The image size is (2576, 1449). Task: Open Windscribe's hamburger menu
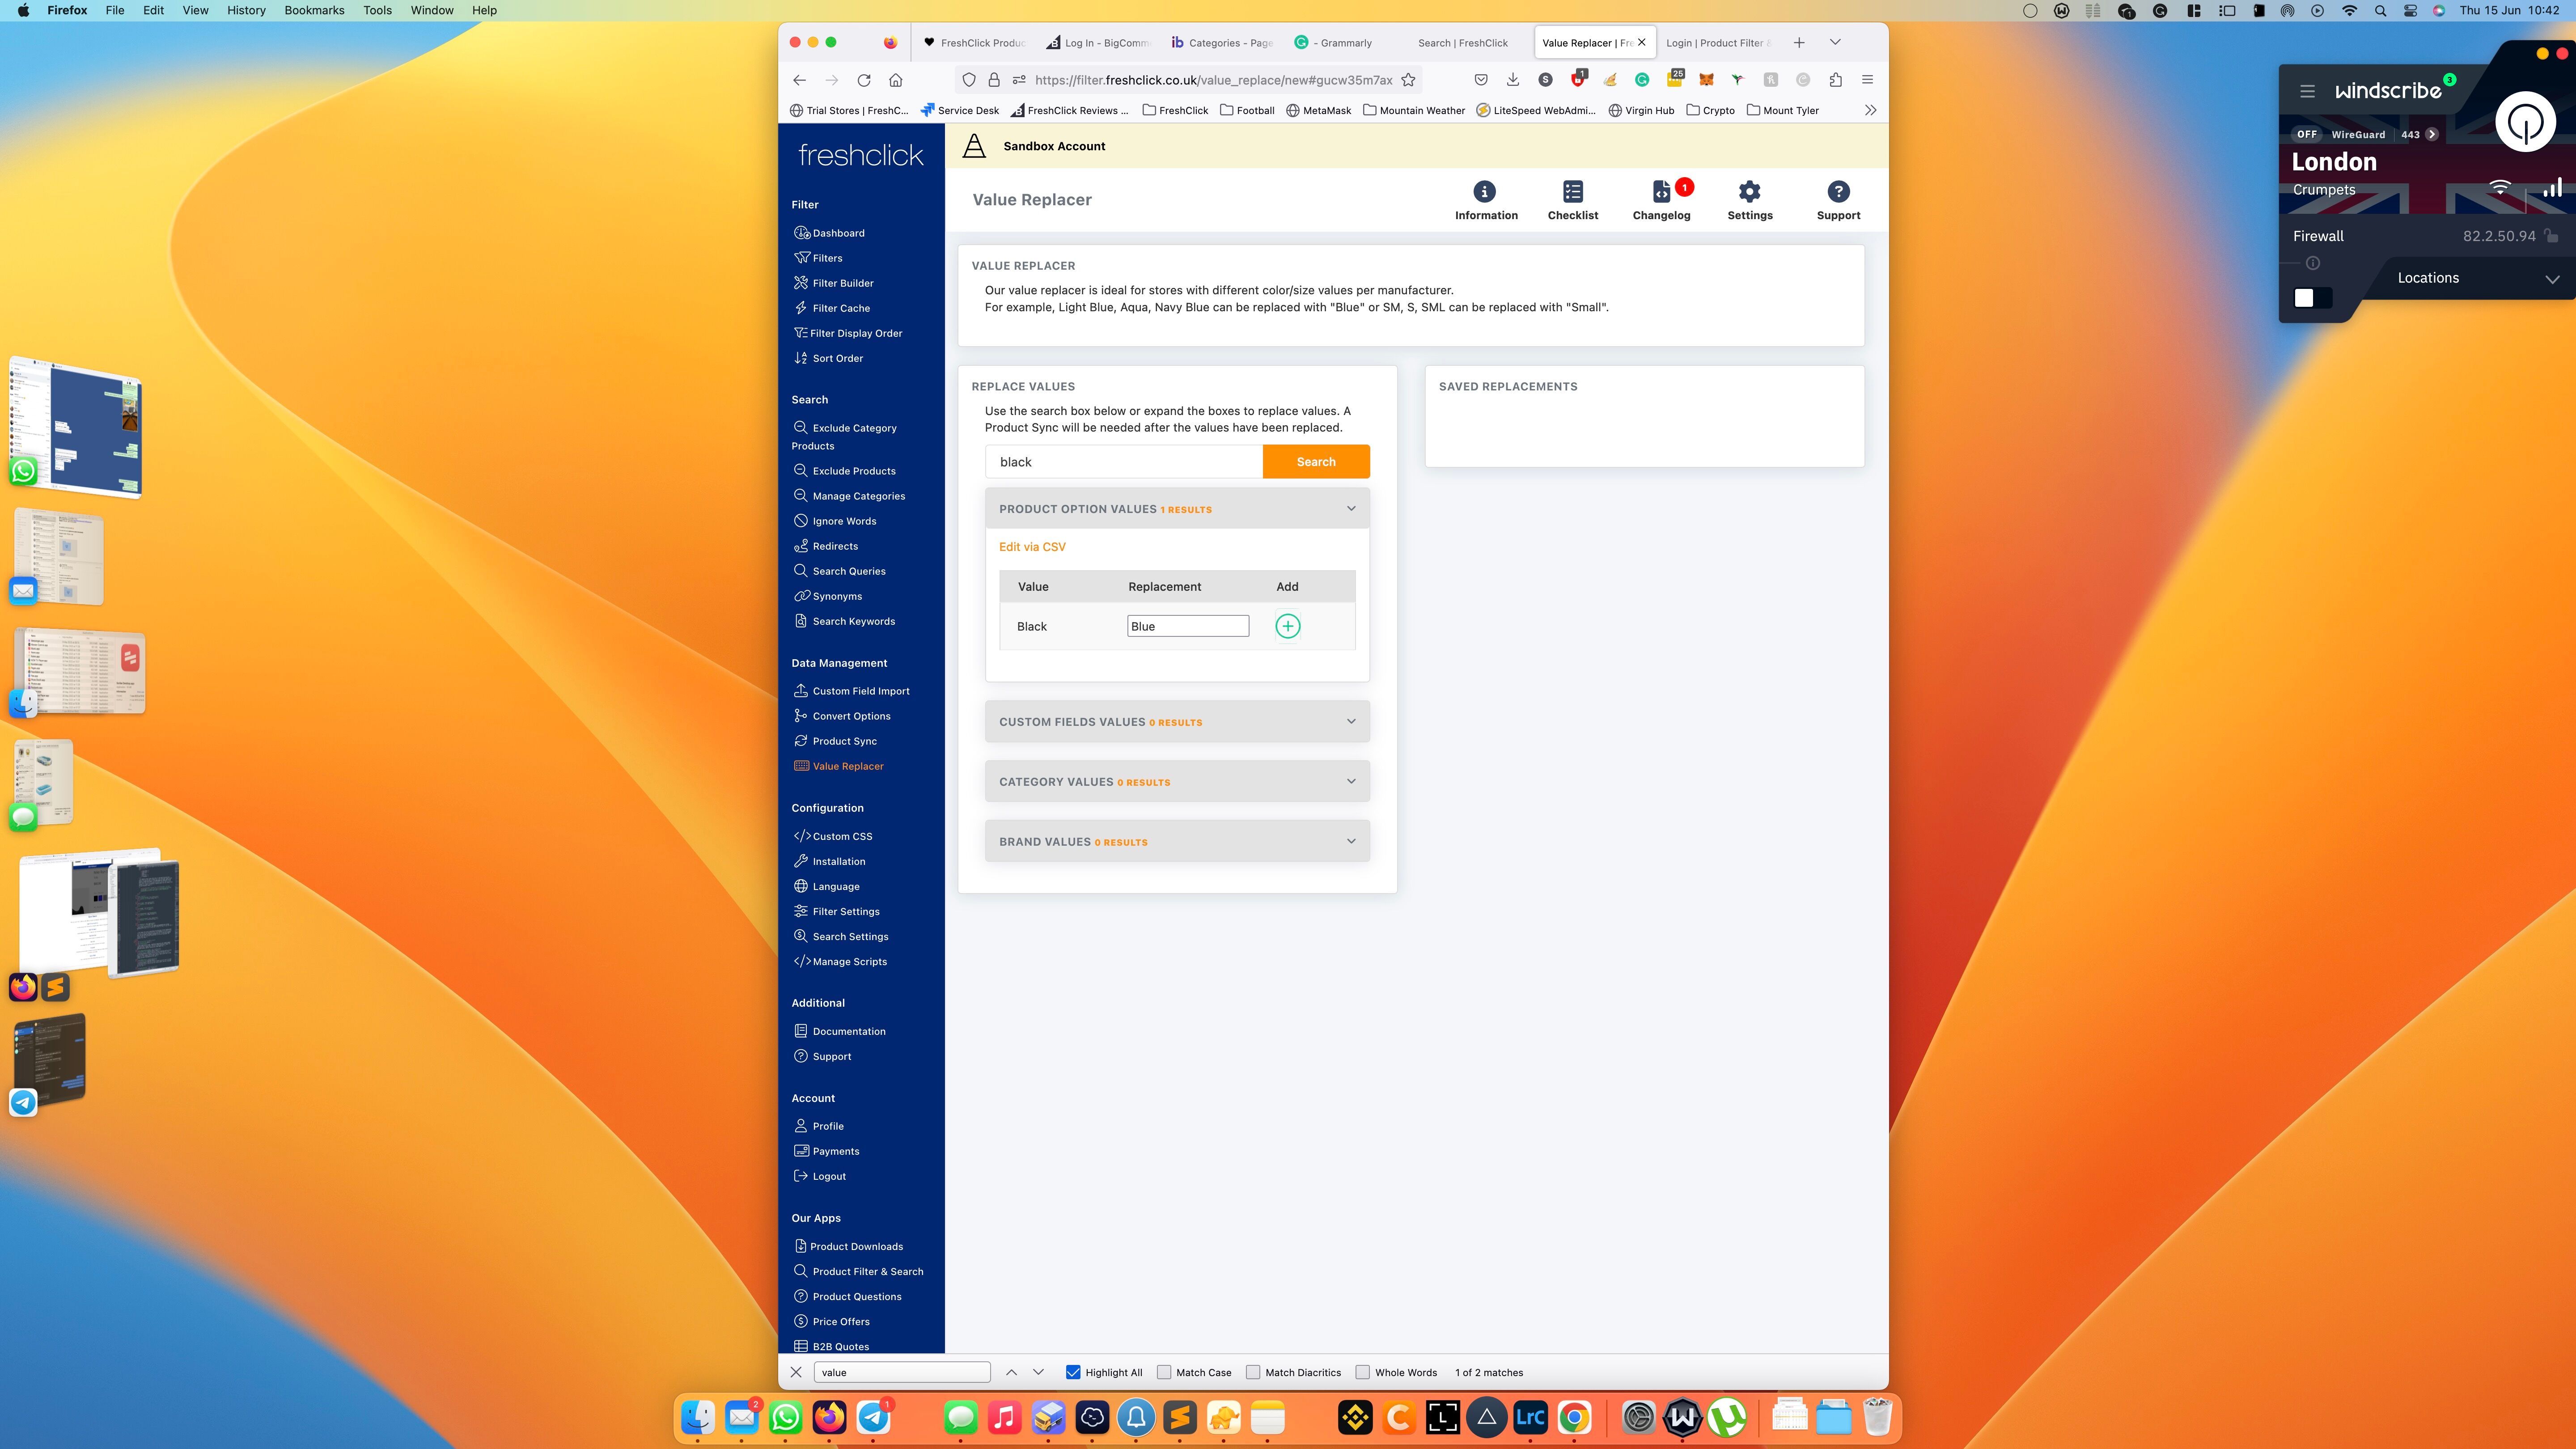tap(2308, 90)
